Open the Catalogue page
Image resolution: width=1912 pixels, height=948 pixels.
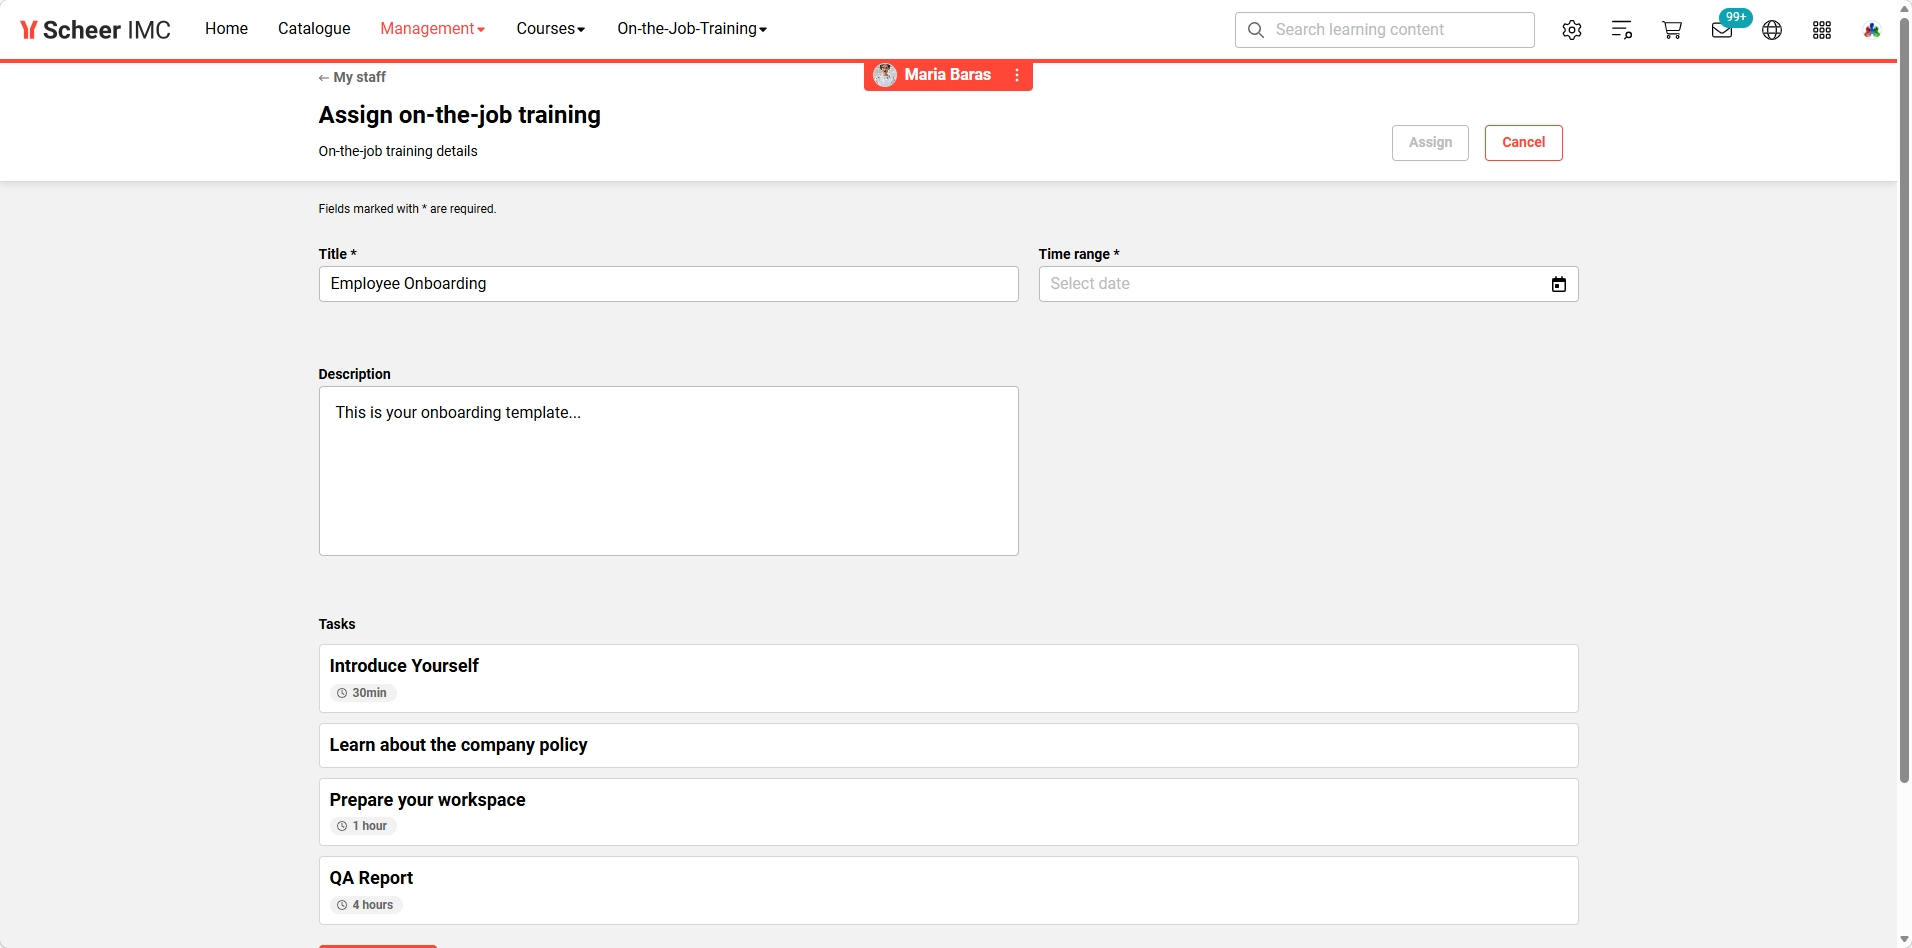pyautogui.click(x=314, y=29)
